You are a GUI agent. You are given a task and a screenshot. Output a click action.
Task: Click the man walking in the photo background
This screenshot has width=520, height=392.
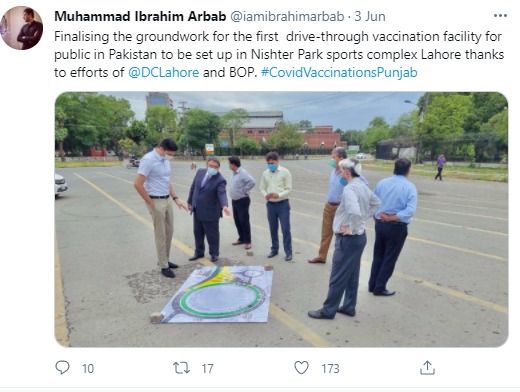440,167
